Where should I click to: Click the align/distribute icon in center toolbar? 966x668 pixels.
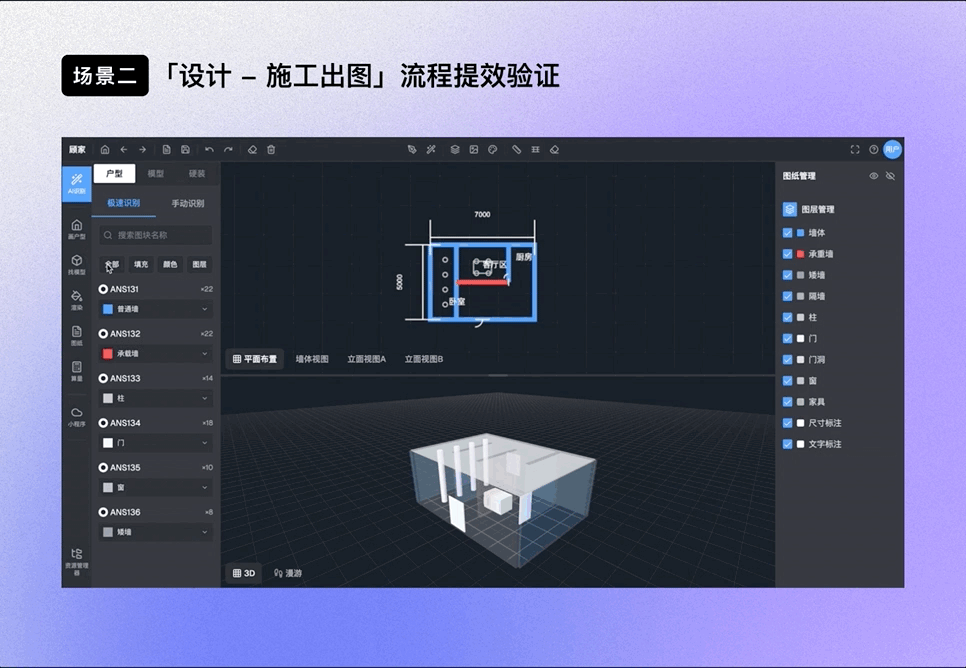tap(535, 150)
